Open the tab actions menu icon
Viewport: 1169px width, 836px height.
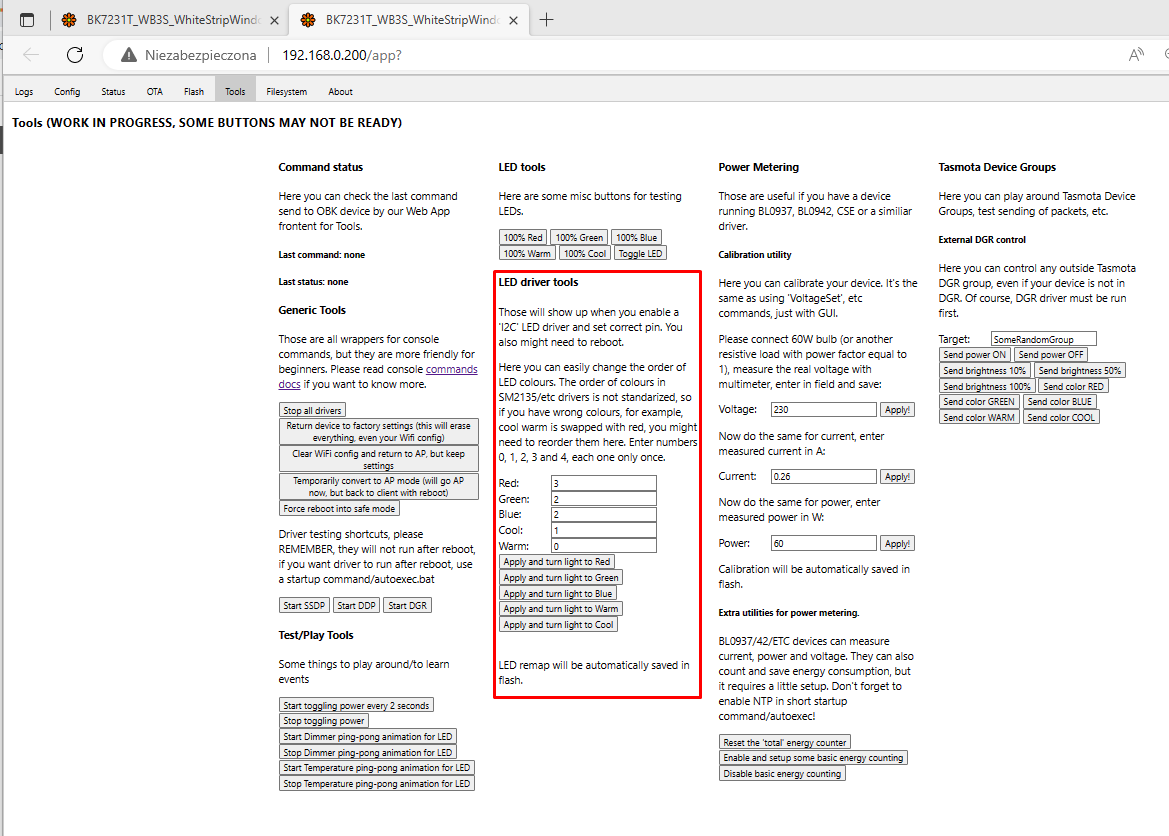[27, 20]
